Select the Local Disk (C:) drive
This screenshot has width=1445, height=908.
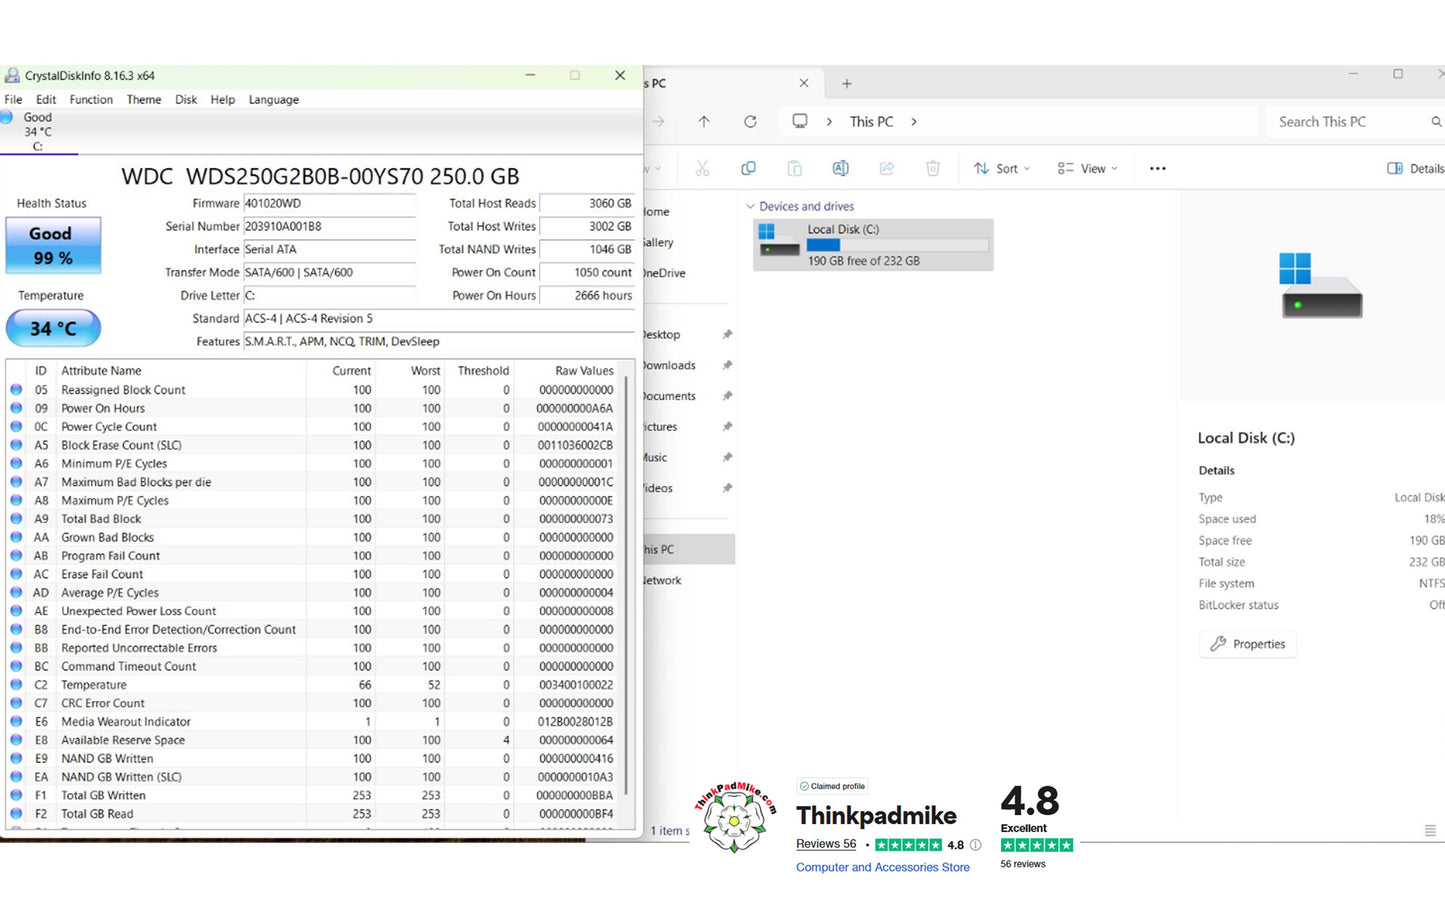pyautogui.click(x=873, y=245)
